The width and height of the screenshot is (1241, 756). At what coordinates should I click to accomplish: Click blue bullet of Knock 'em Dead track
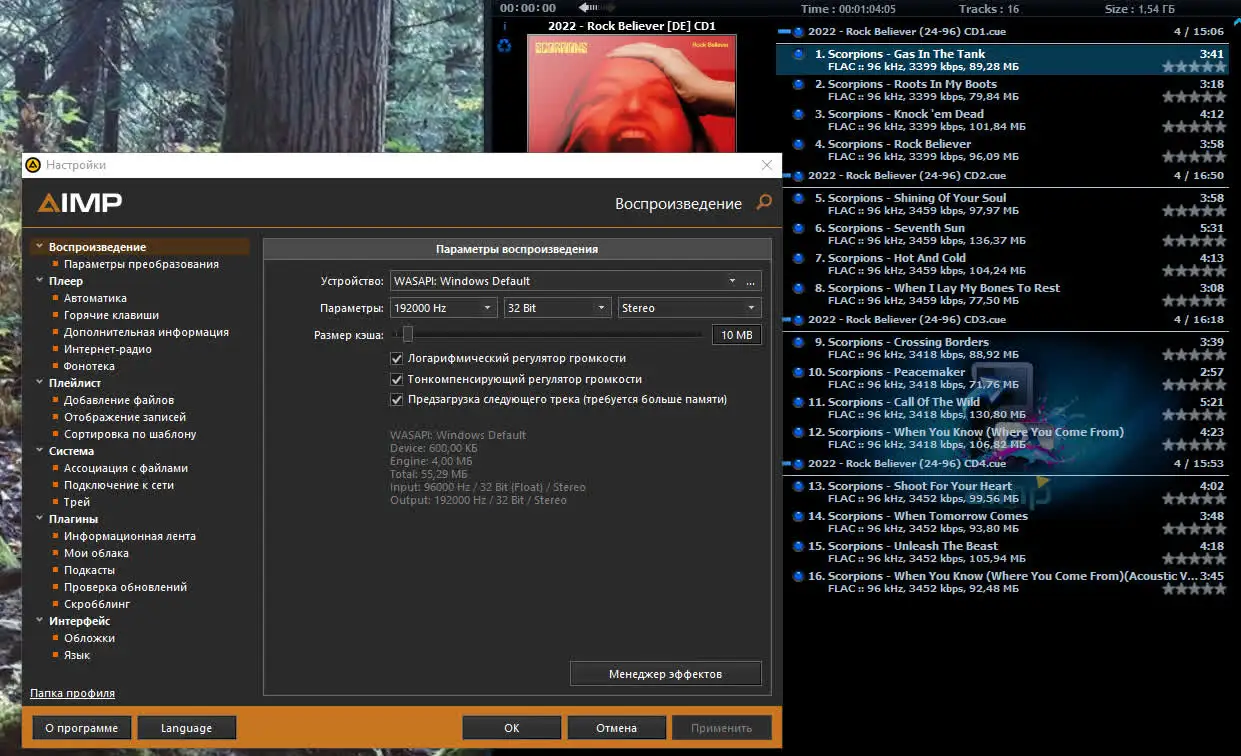pyautogui.click(x=798, y=115)
